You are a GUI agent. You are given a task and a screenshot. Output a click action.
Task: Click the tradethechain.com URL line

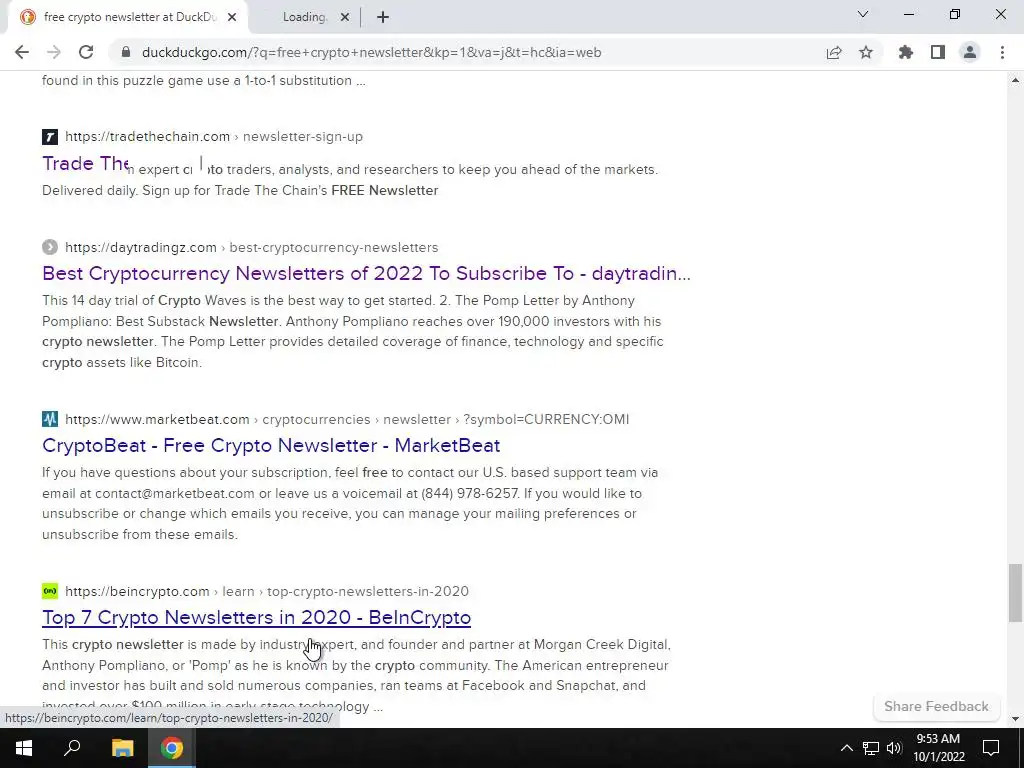[x=214, y=136]
